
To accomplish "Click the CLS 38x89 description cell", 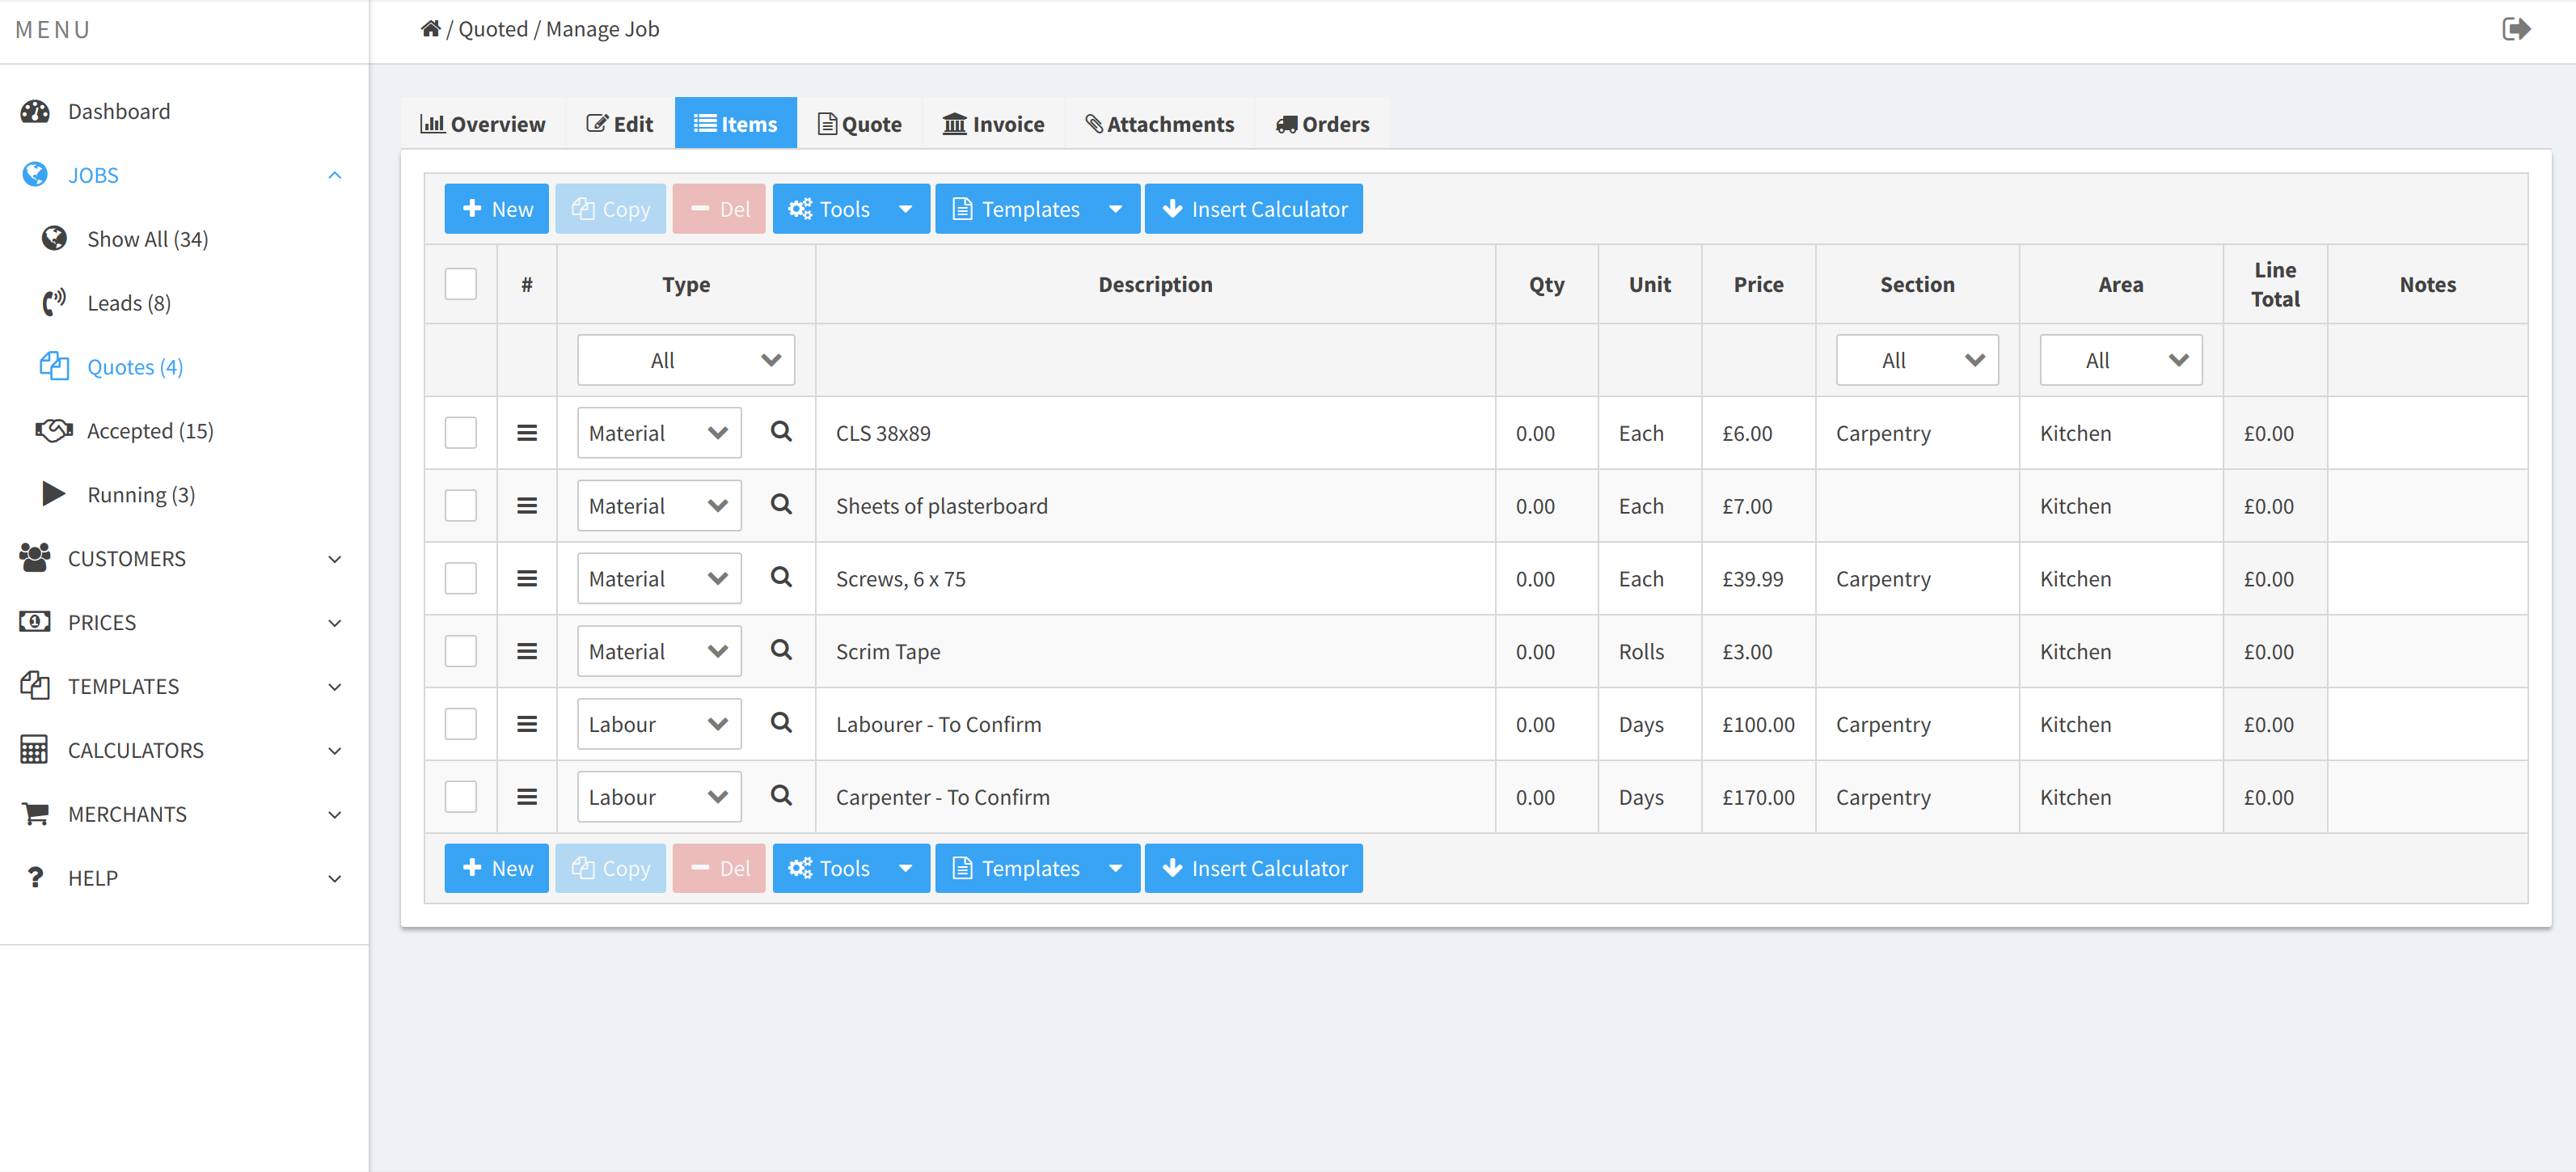I will point(1155,433).
